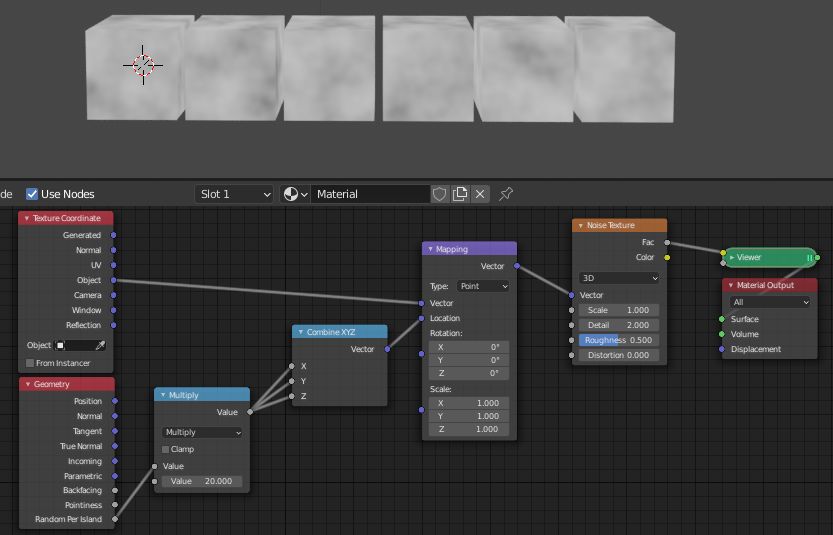
Task: Click Mapping Location input socket
Action: (x=421, y=318)
